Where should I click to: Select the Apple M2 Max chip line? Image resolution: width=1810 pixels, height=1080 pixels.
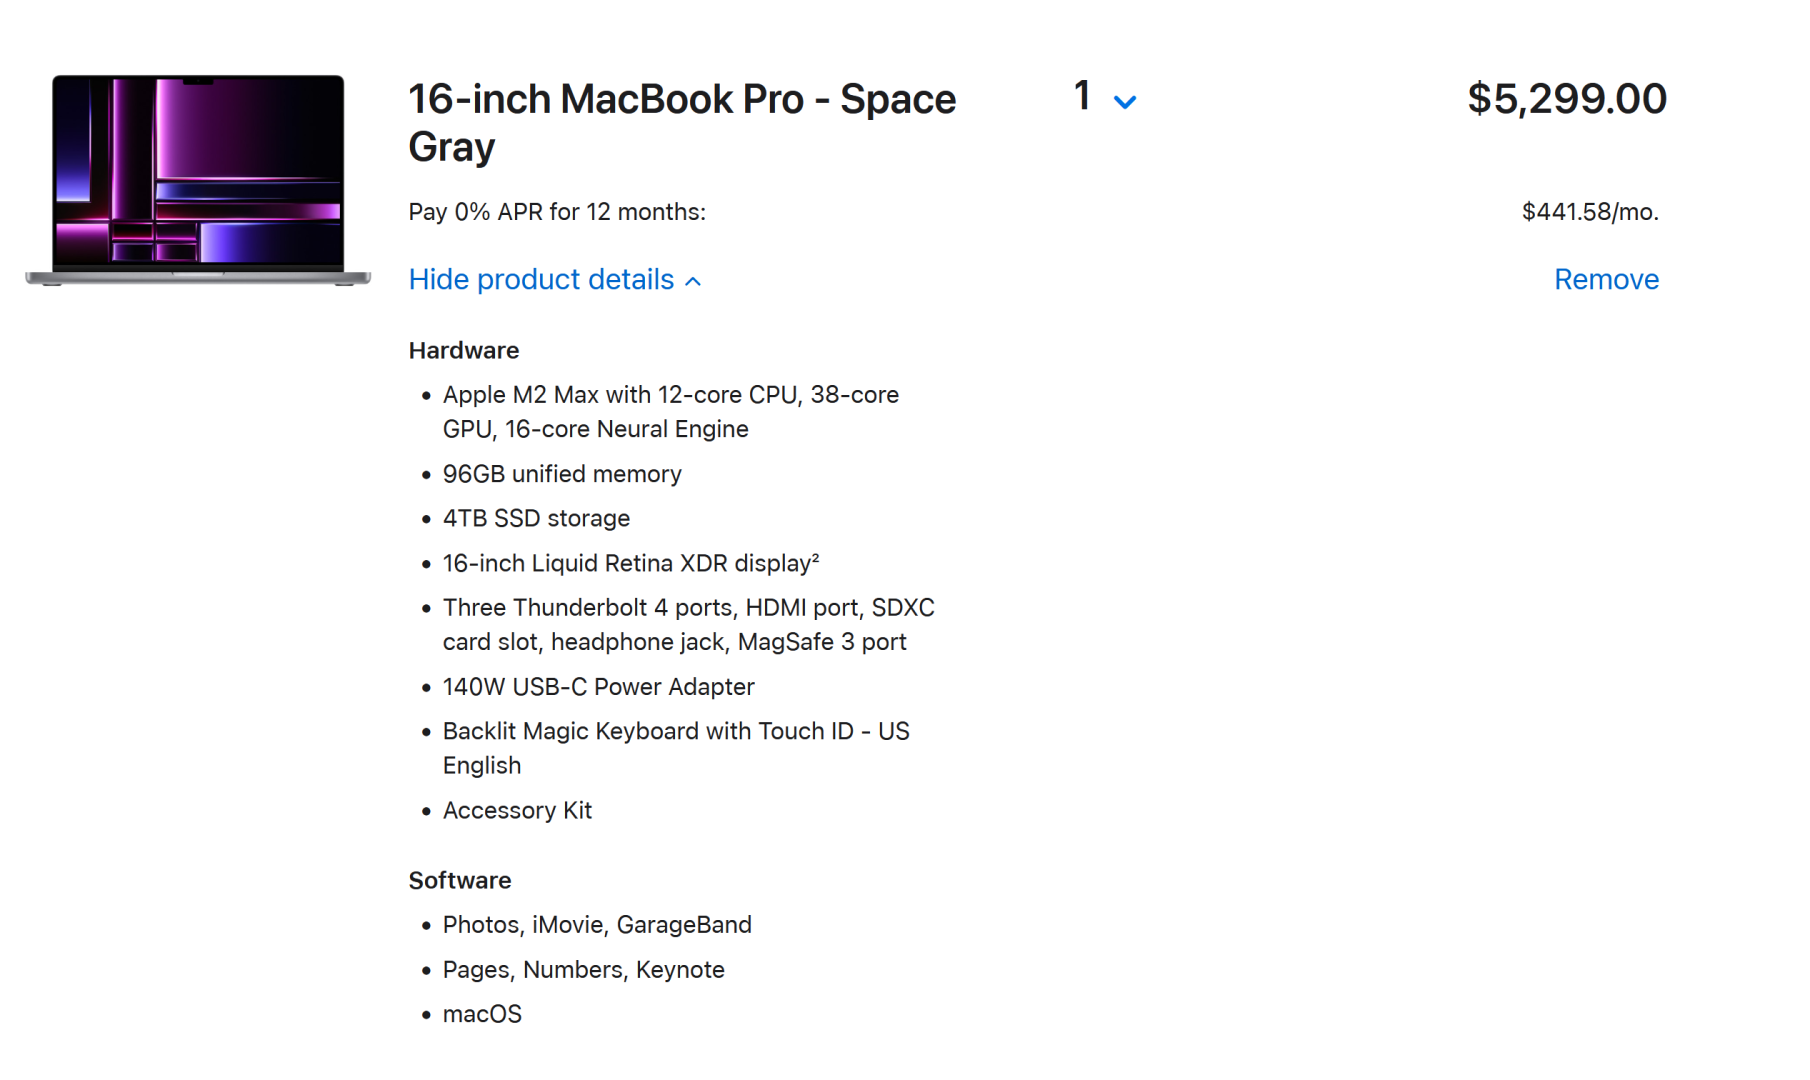[x=671, y=412]
